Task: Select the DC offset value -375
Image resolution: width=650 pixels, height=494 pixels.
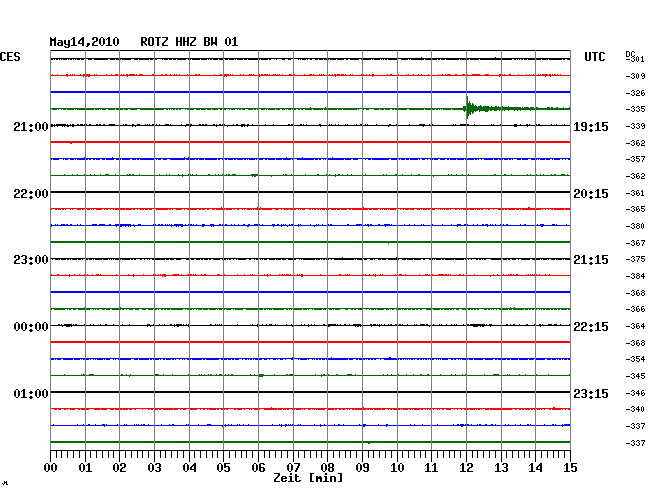Action: pos(635,259)
